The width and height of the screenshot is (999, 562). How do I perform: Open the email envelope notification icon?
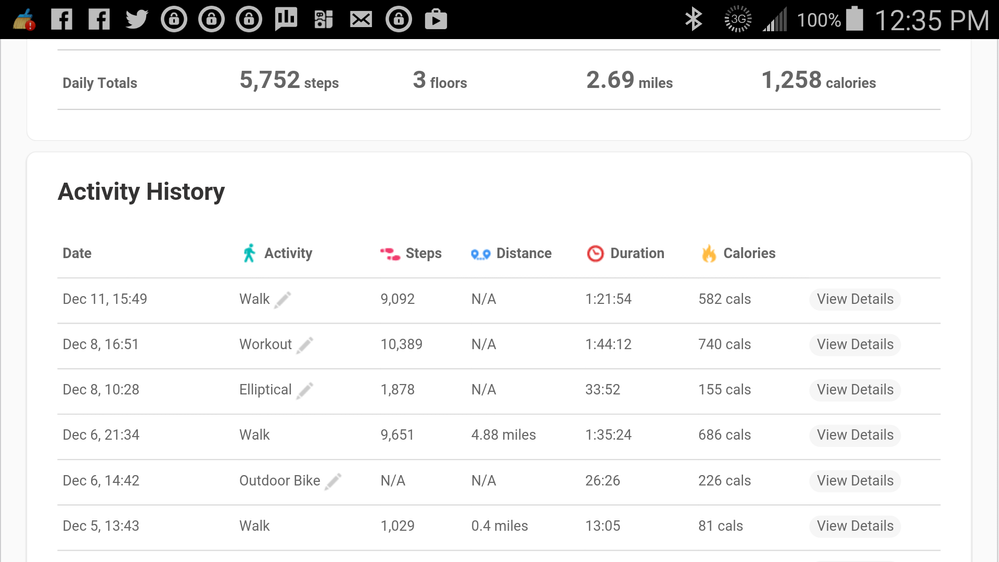tap(361, 20)
